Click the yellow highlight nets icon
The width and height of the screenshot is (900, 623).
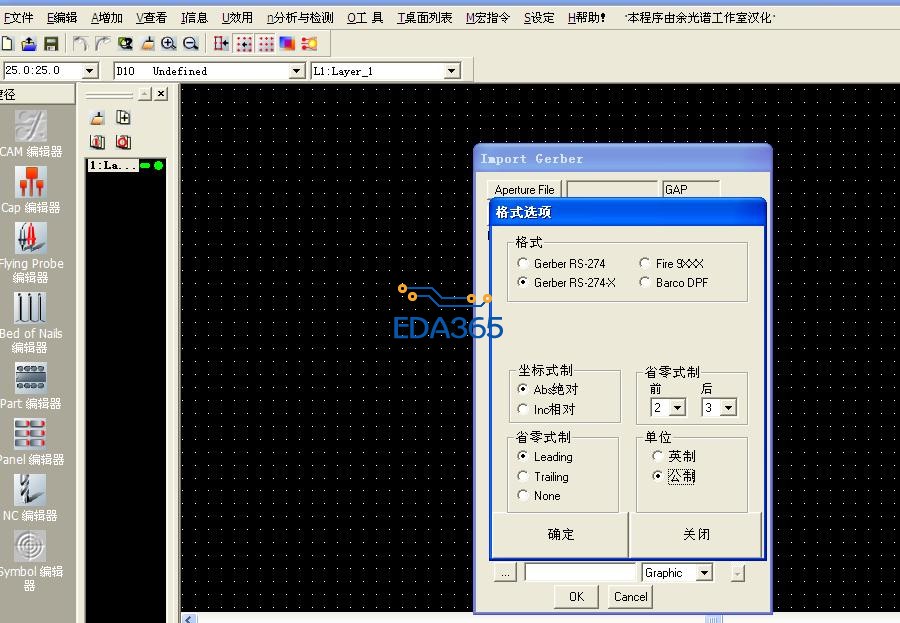click(x=309, y=44)
